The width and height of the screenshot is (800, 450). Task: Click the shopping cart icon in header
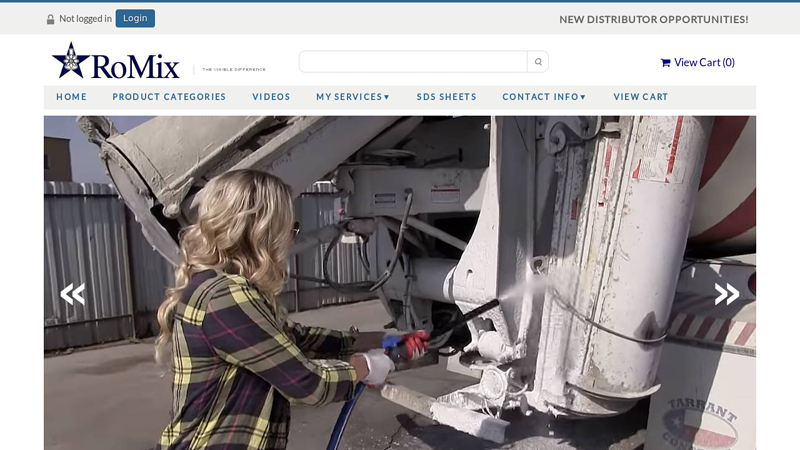[665, 63]
